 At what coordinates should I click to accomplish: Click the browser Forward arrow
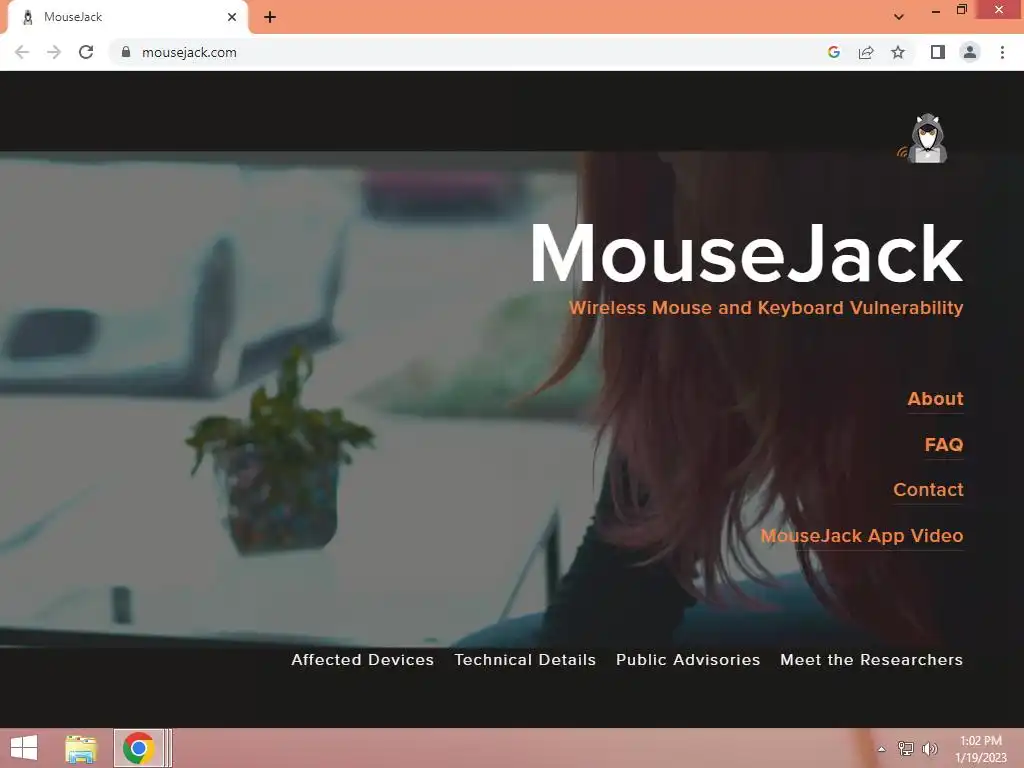[54, 52]
